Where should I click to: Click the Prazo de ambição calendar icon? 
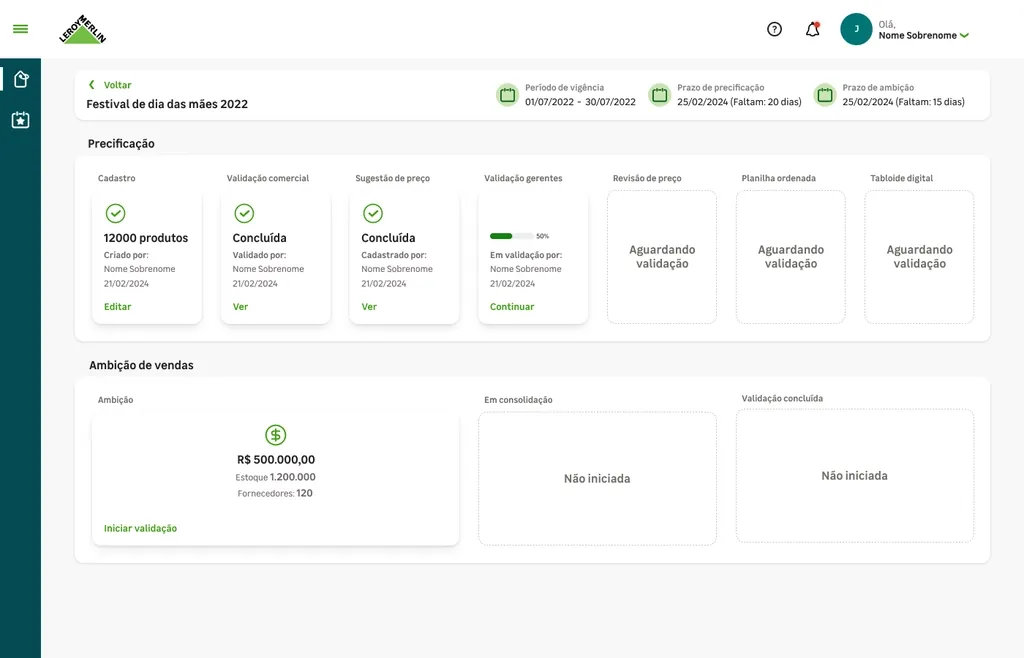(x=825, y=95)
